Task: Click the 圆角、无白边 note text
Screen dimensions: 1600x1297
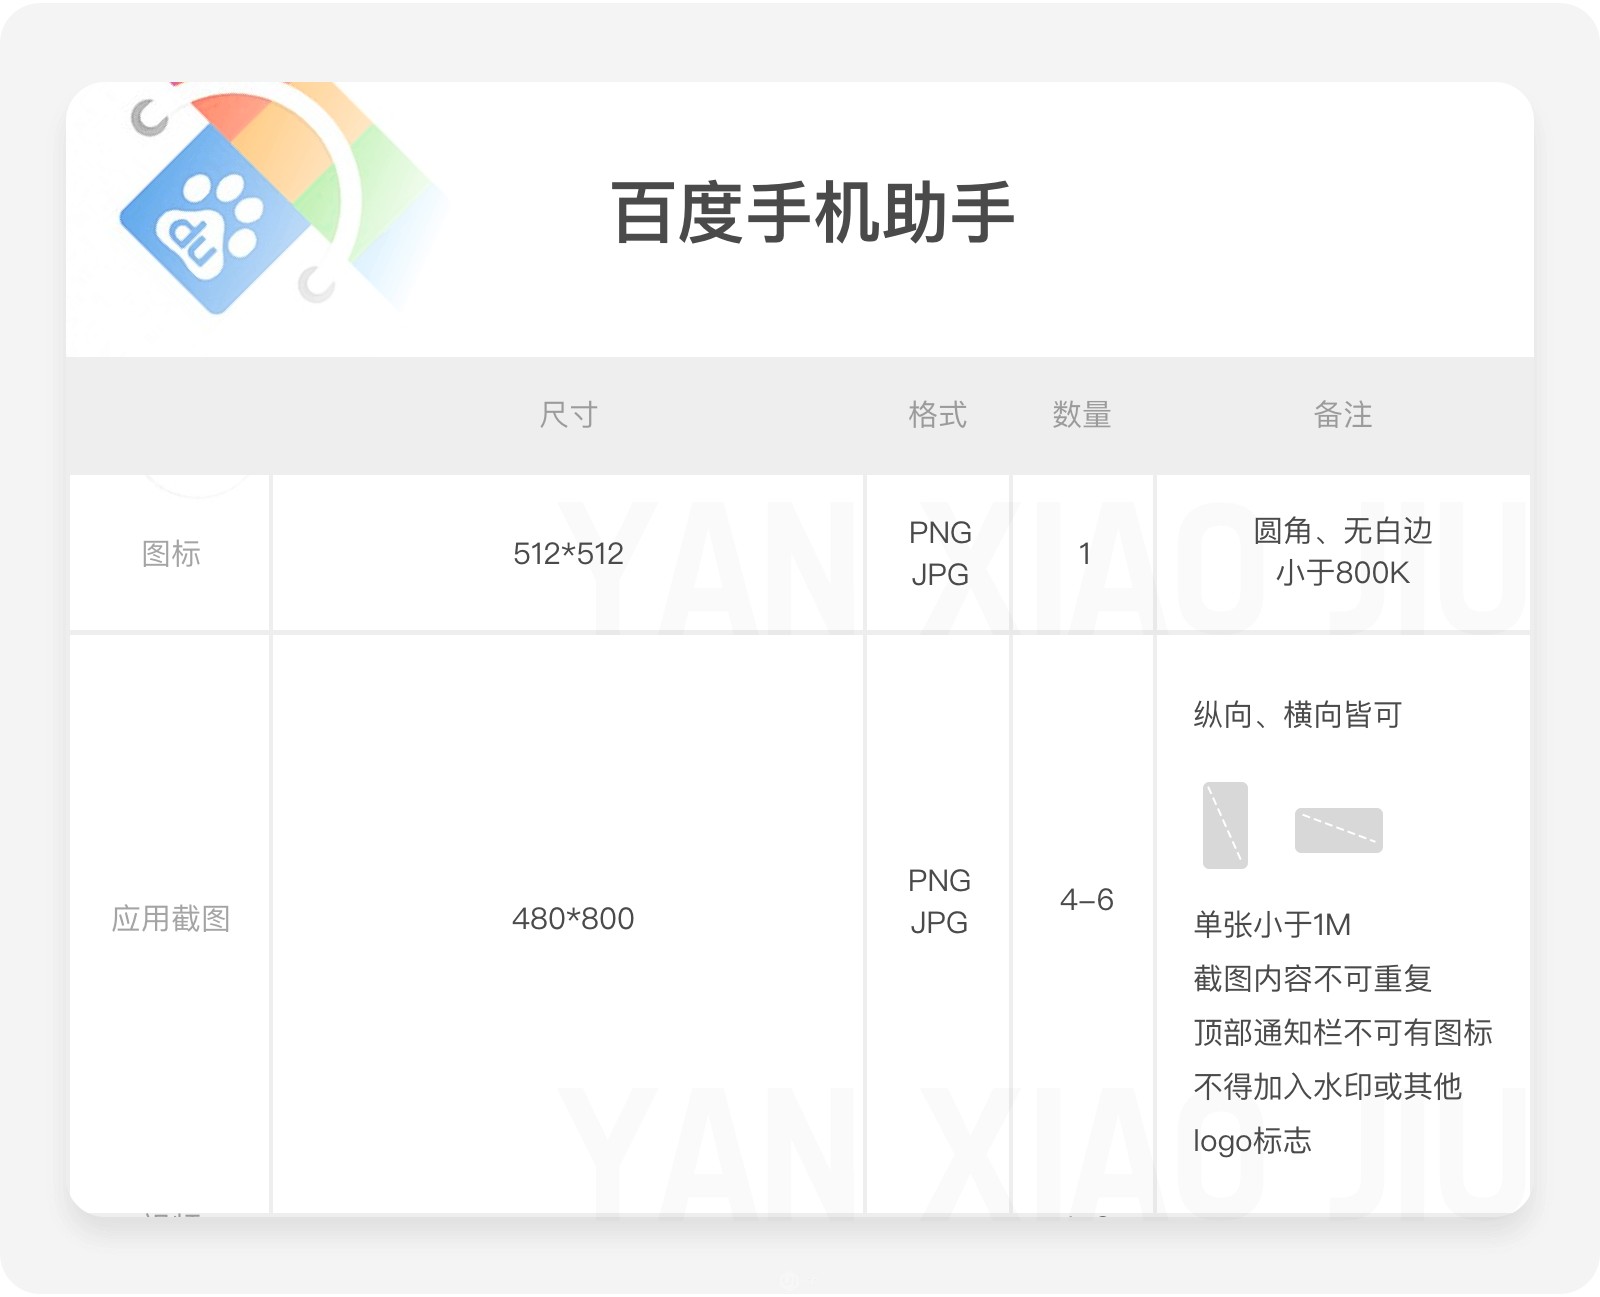Action: (1342, 531)
